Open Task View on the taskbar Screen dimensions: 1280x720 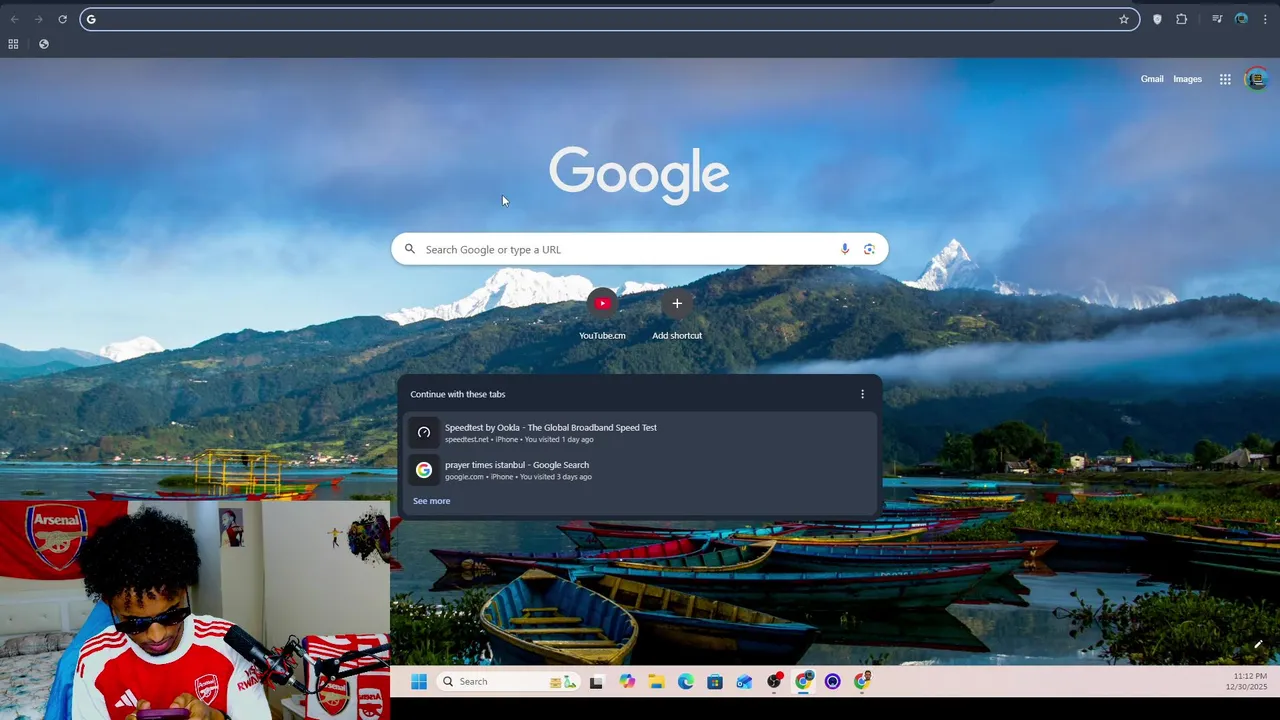pos(596,682)
